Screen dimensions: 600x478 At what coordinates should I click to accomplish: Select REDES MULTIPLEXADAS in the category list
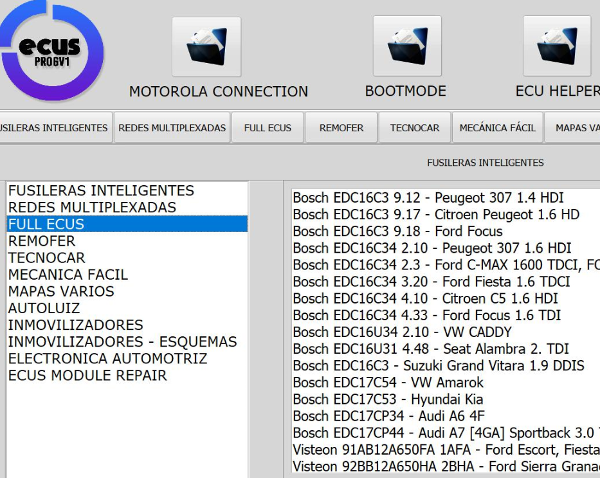[127, 207]
